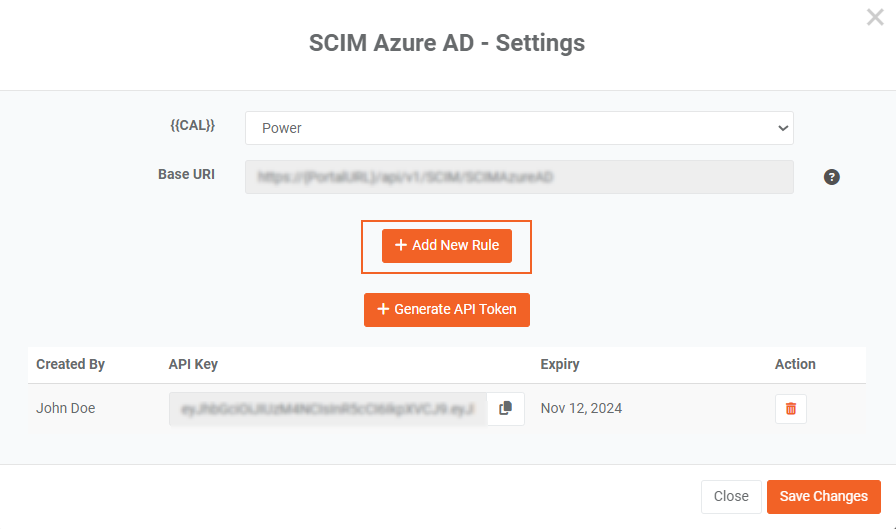The image size is (896, 529).
Task: Save settings with the Save Changes button
Action: (x=823, y=497)
